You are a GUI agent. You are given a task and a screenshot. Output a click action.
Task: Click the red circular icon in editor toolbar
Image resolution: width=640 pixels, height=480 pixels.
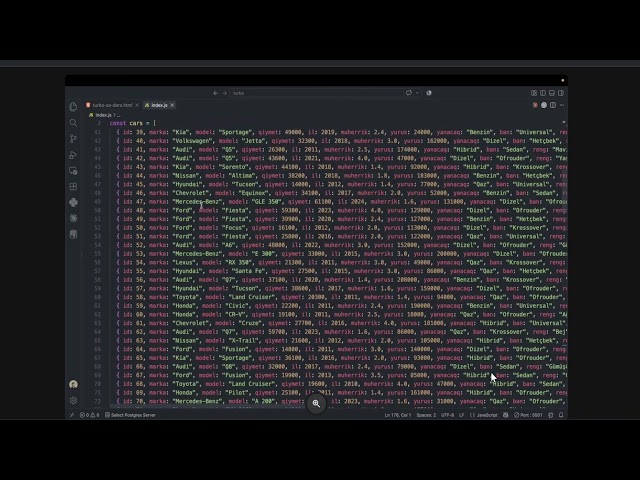[535, 105]
